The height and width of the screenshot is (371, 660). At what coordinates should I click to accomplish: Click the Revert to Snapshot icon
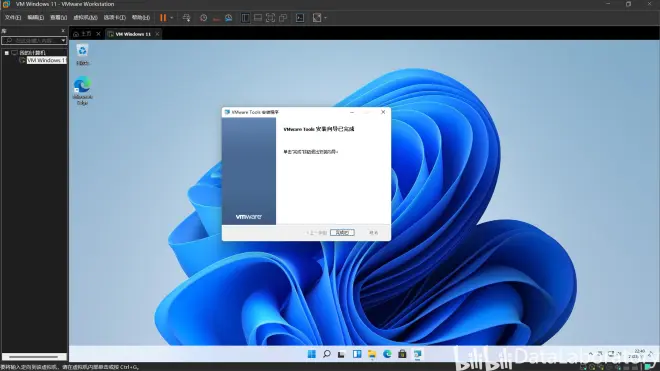[216, 18]
